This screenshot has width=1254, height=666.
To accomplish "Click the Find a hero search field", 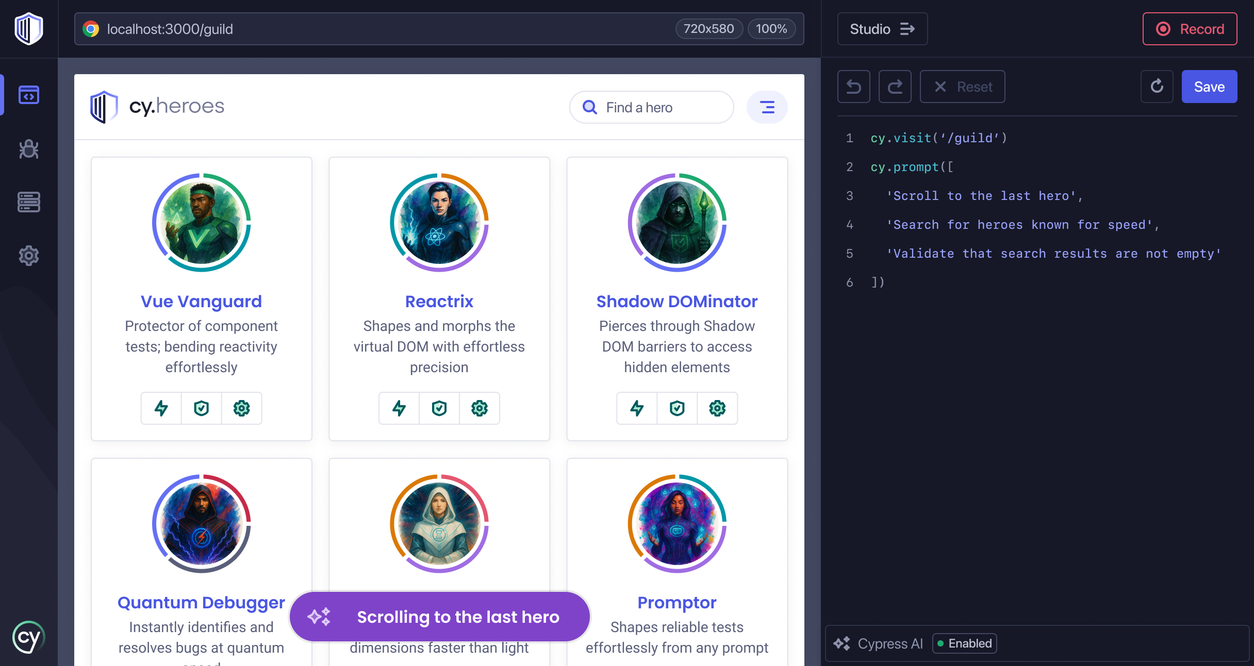I will [651, 106].
